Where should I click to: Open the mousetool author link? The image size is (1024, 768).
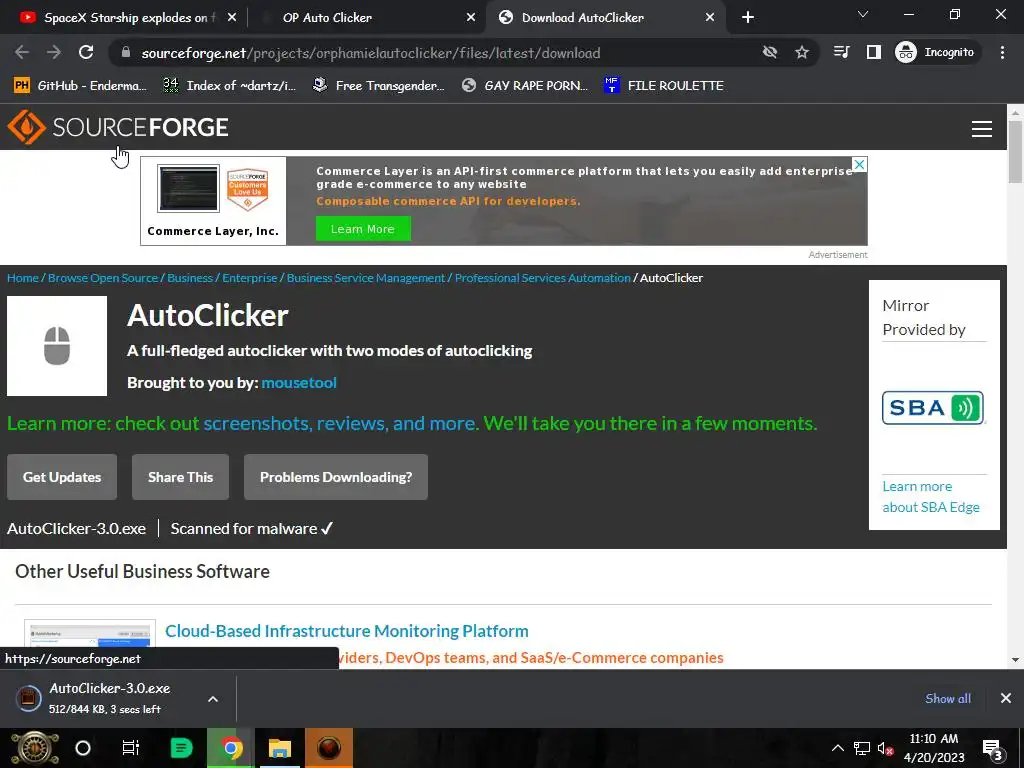pyautogui.click(x=299, y=383)
